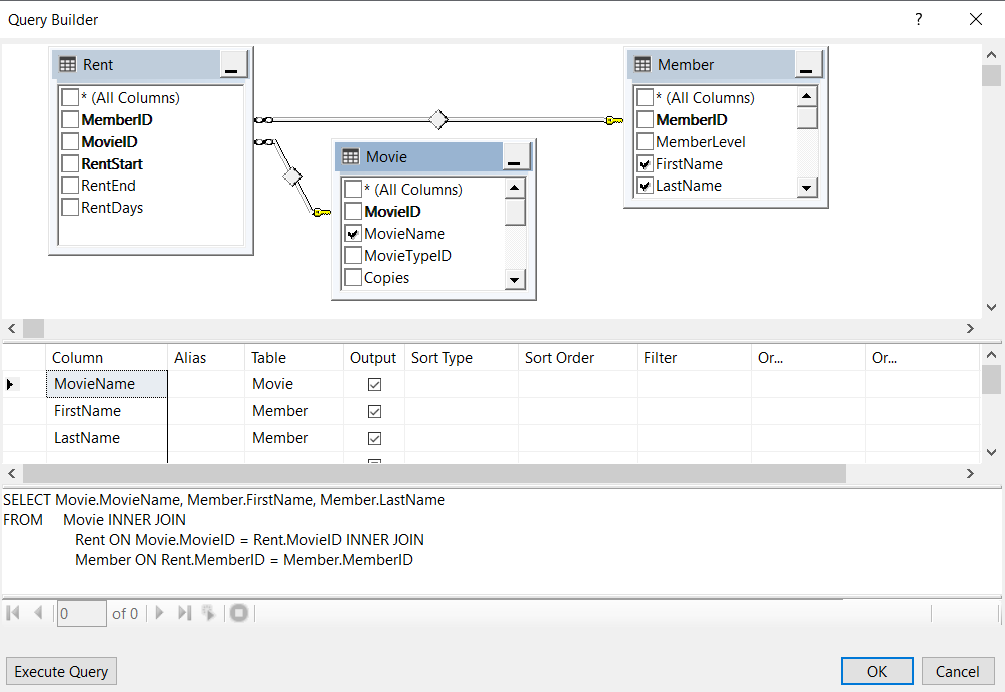This screenshot has height=692, width=1005.
Task: Check MemberID in Rent table
Action: [x=70, y=119]
